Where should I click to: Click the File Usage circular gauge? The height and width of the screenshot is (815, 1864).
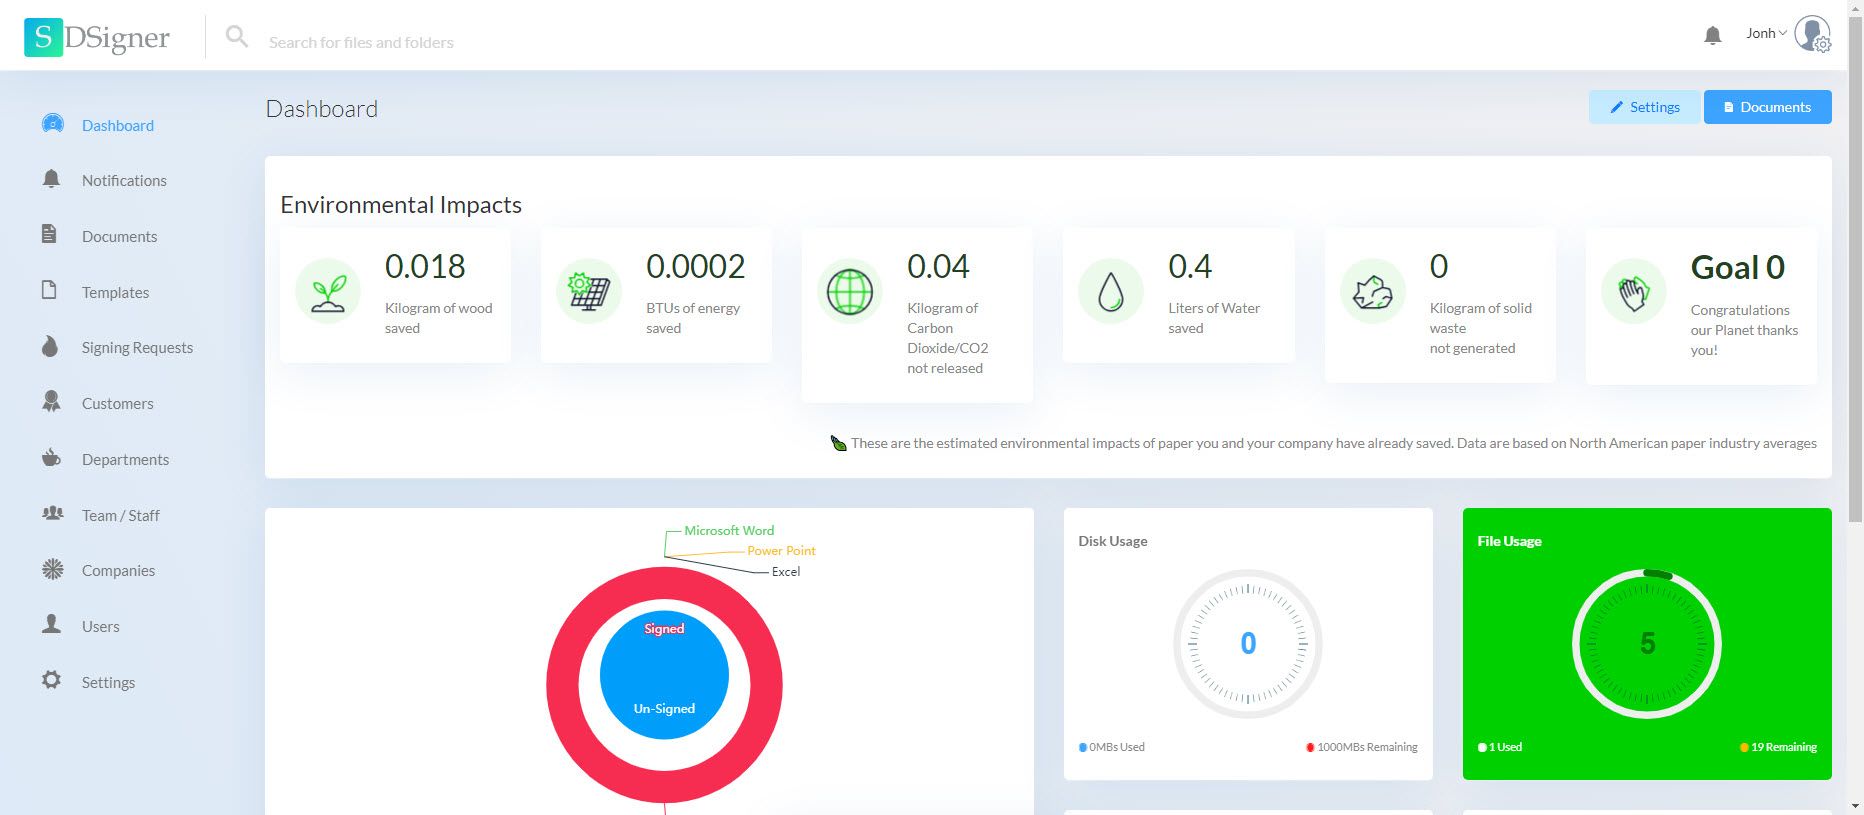click(x=1646, y=644)
